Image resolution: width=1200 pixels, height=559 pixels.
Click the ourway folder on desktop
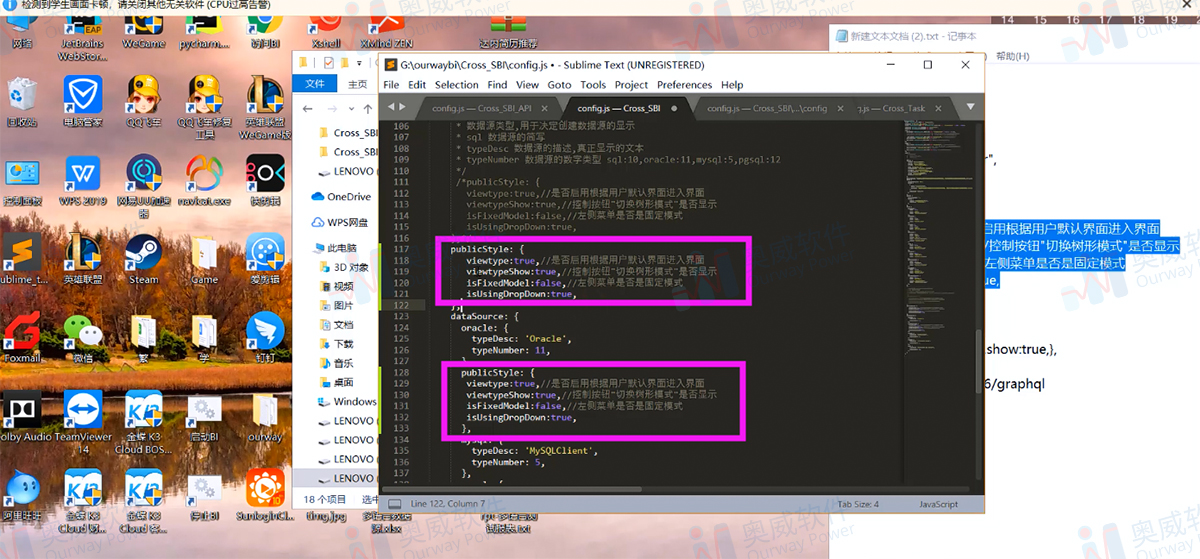click(x=265, y=418)
